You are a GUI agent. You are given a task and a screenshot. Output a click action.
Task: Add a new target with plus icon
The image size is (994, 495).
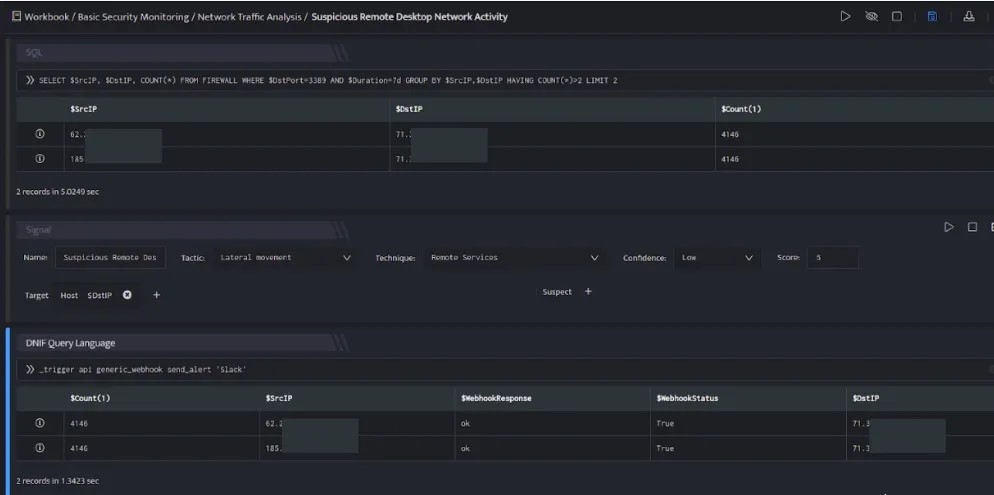tap(157, 295)
